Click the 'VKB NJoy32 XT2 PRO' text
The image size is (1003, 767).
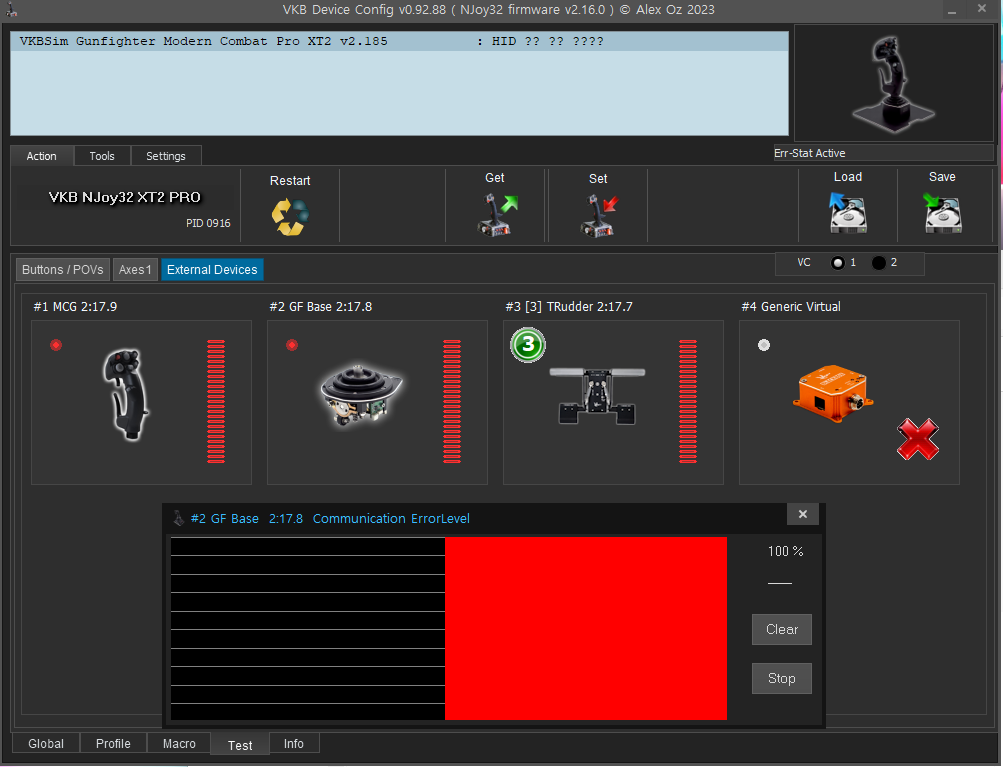125,197
